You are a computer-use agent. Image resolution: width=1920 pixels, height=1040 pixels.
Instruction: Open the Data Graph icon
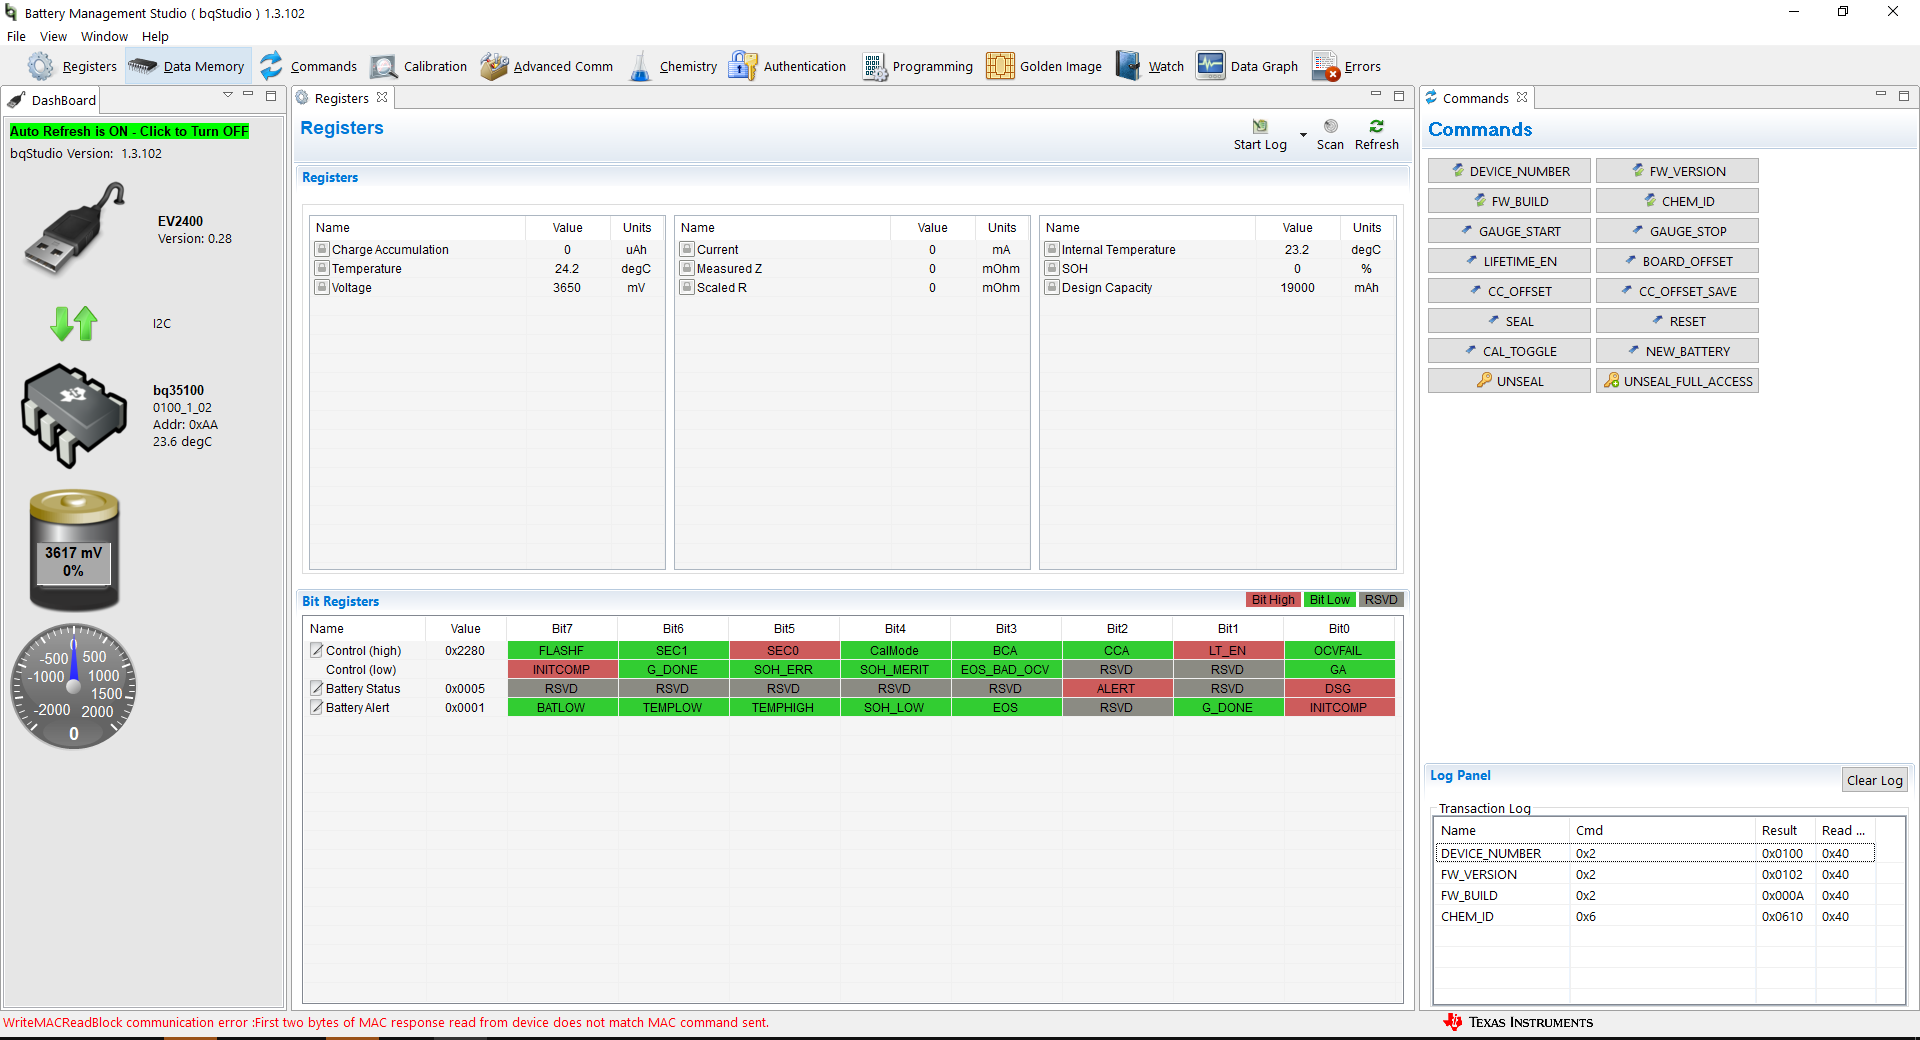point(1211,66)
